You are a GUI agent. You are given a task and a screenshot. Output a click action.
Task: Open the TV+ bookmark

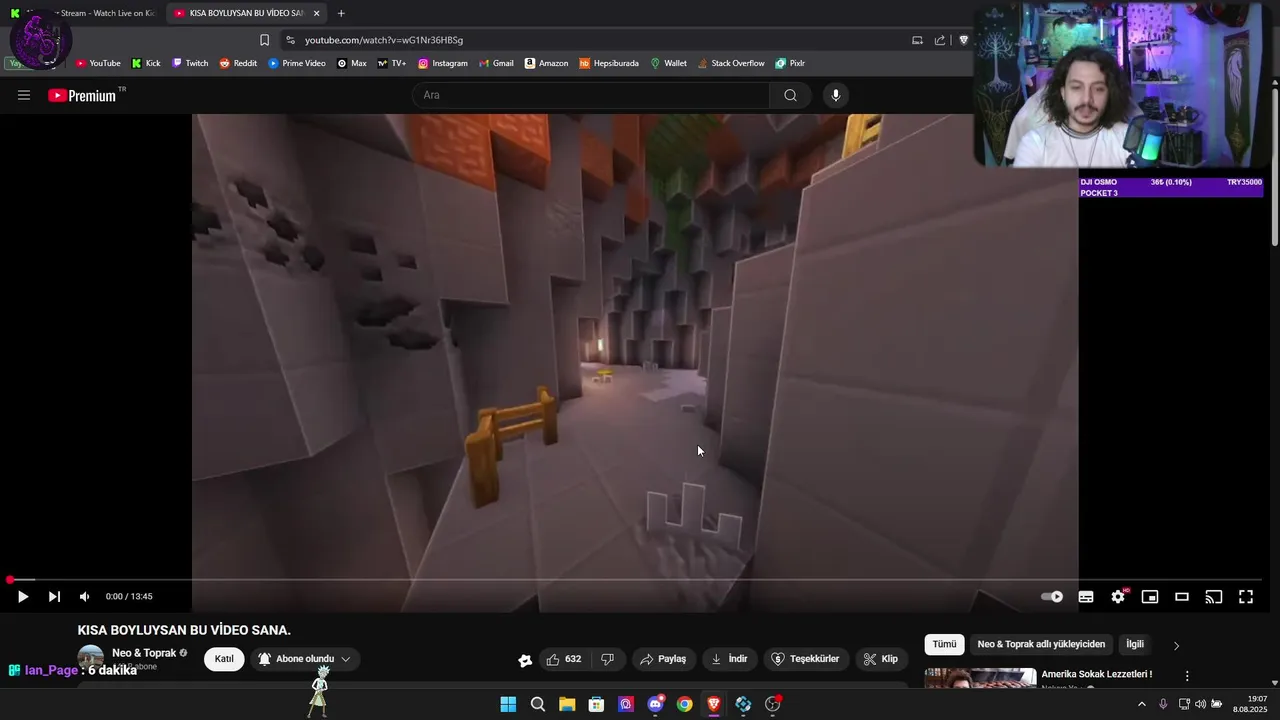coord(392,63)
